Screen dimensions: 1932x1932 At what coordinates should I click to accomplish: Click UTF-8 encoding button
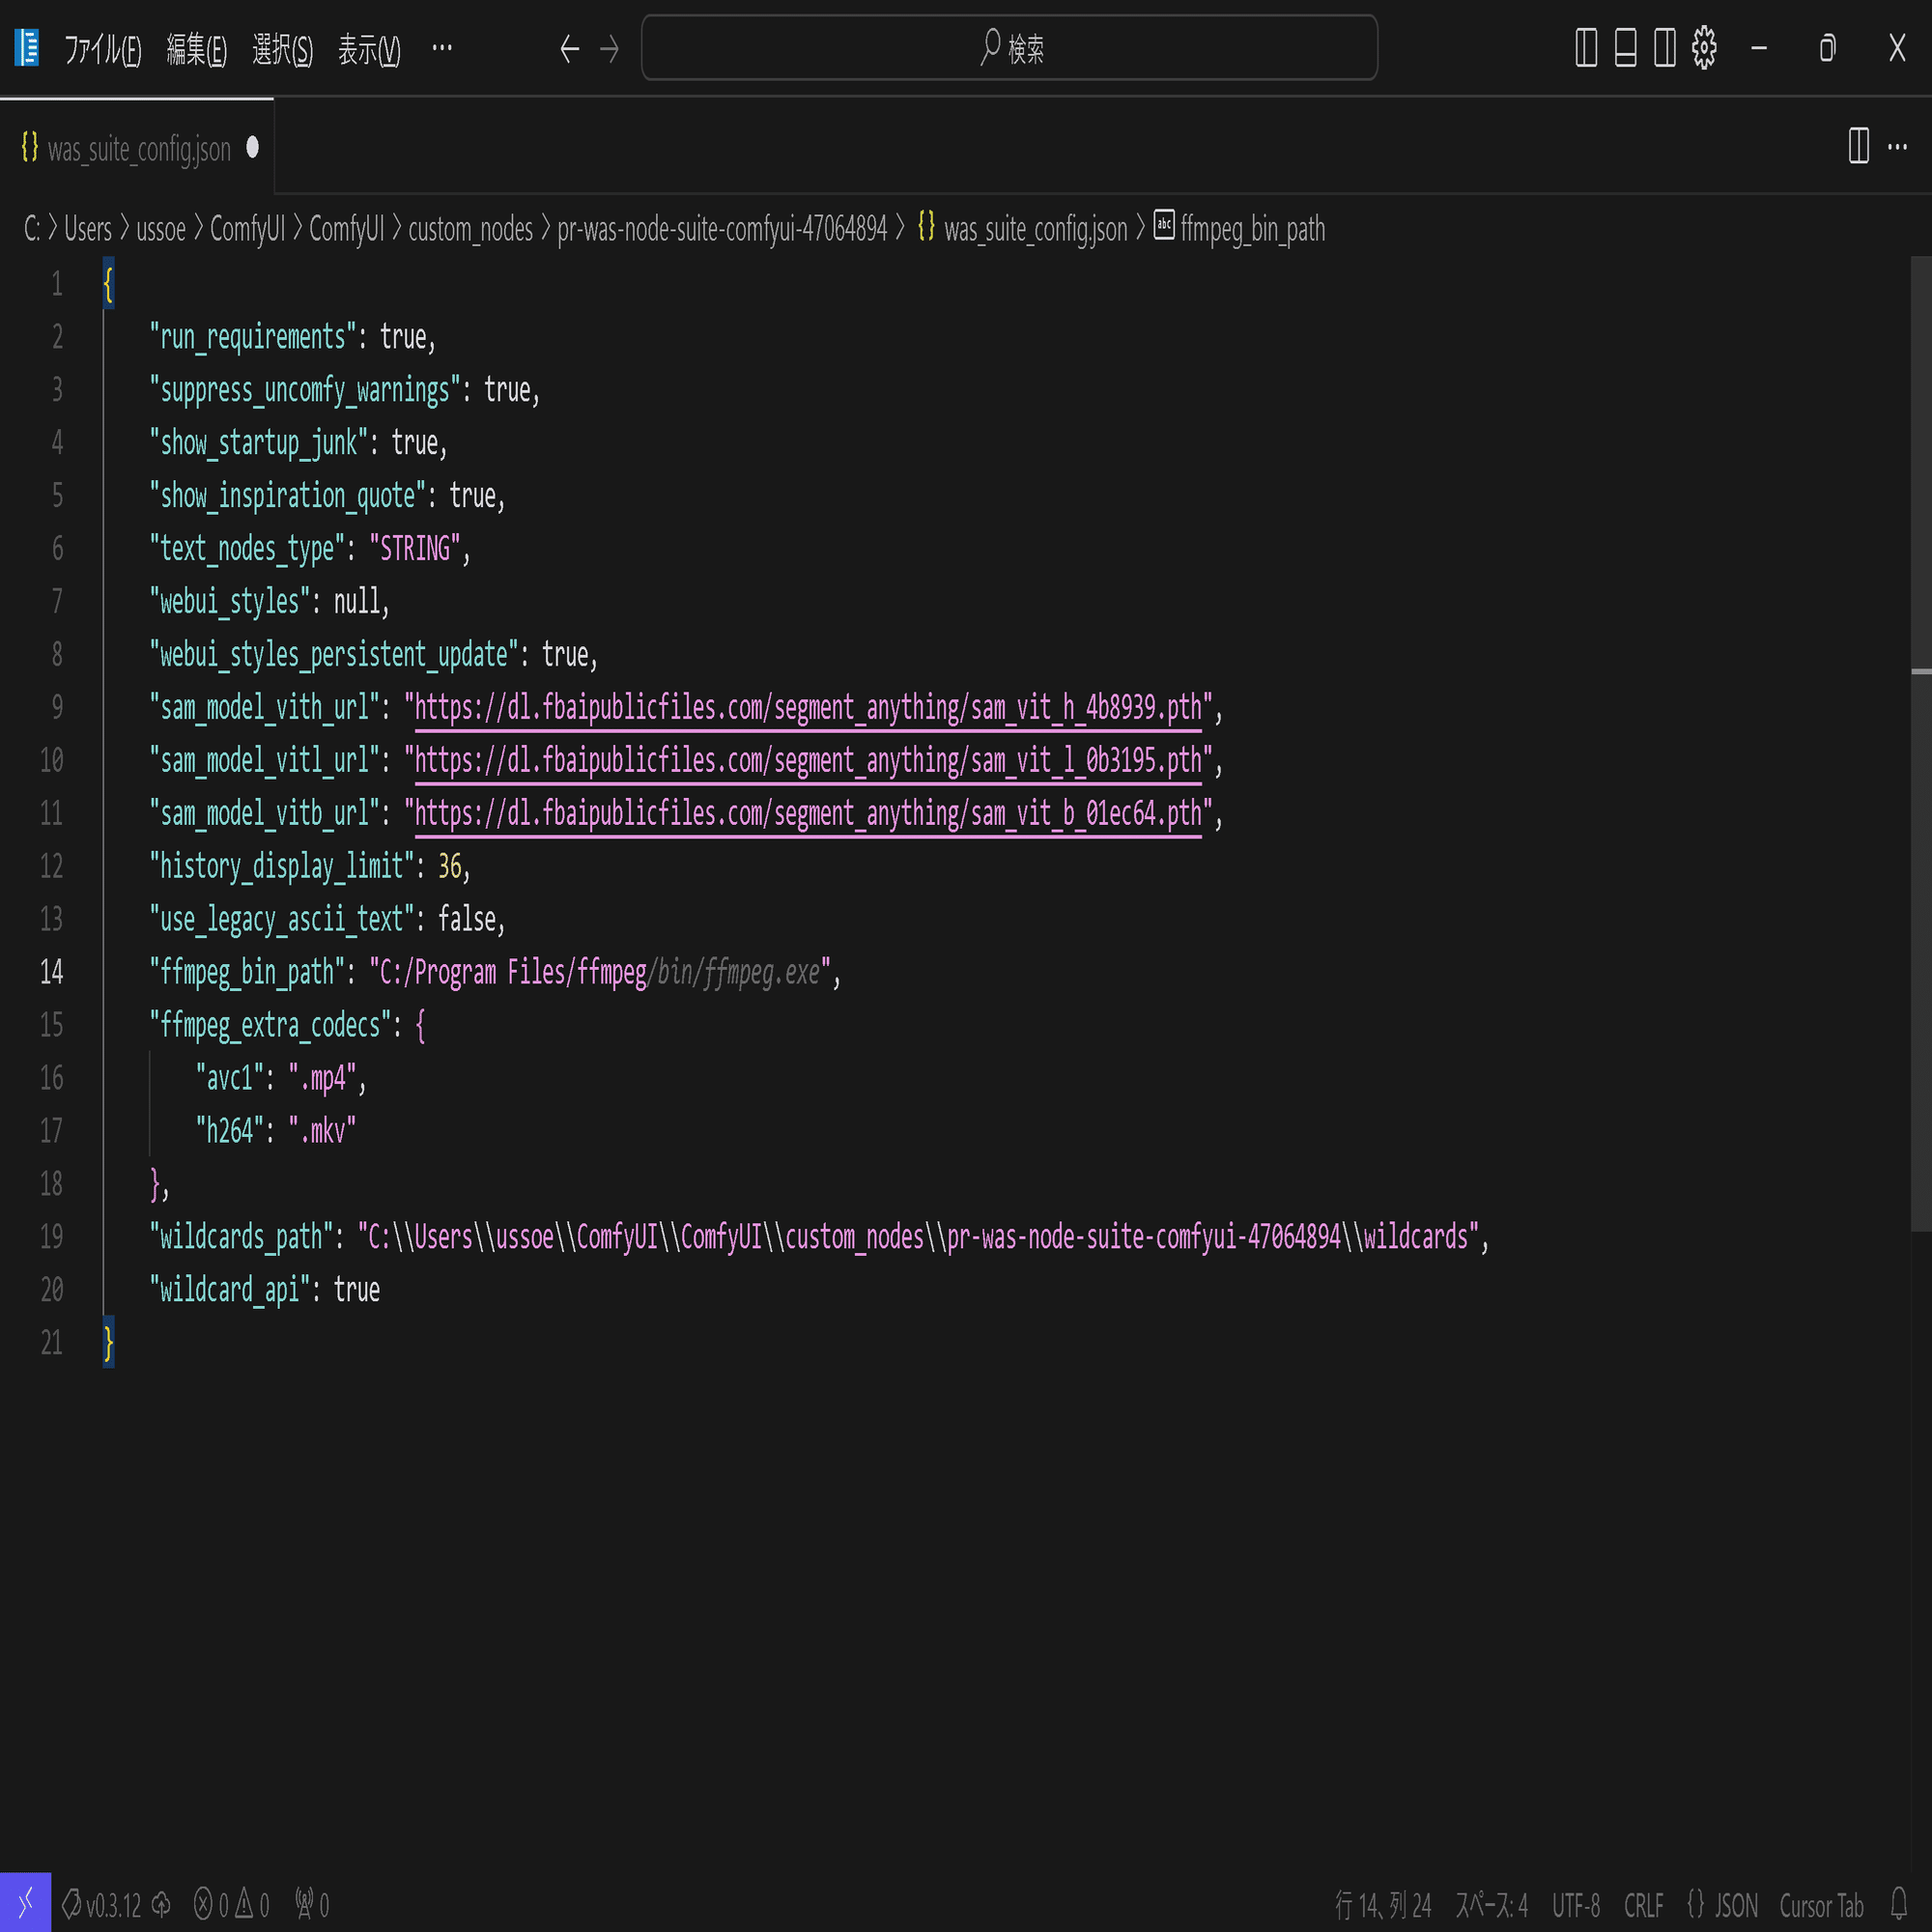[x=1575, y=1904]
